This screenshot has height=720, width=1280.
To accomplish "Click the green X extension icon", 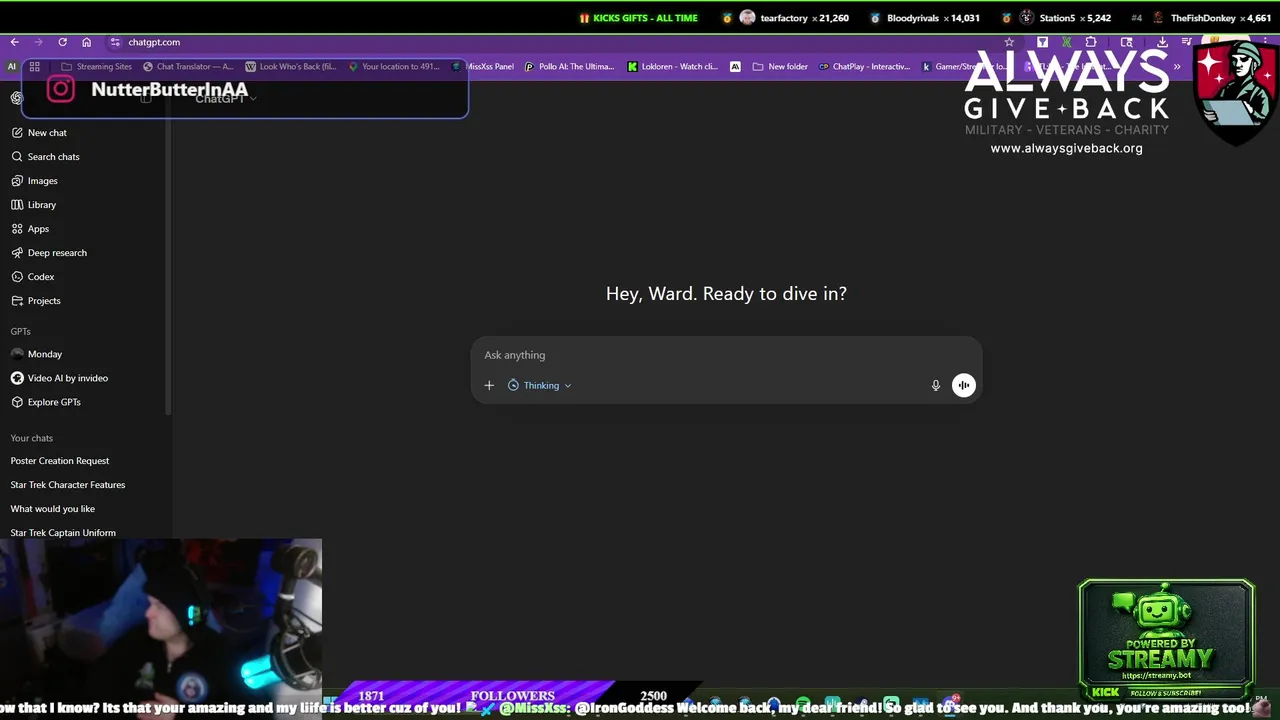I will [1067, 42].
